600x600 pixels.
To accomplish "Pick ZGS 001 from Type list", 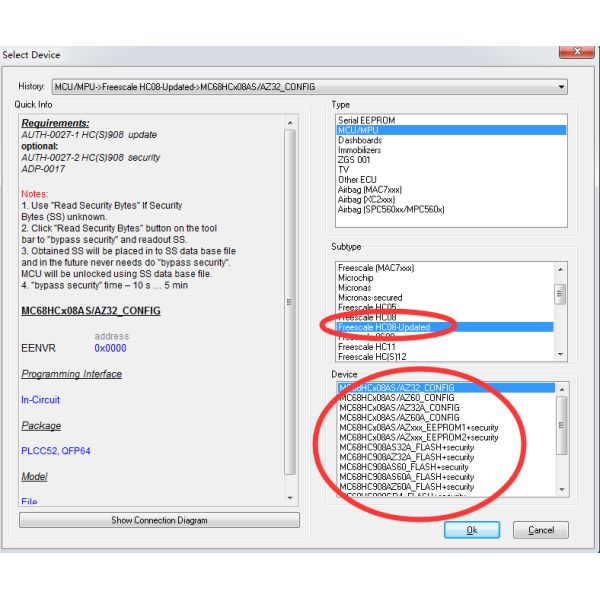I will coord(356,160).
